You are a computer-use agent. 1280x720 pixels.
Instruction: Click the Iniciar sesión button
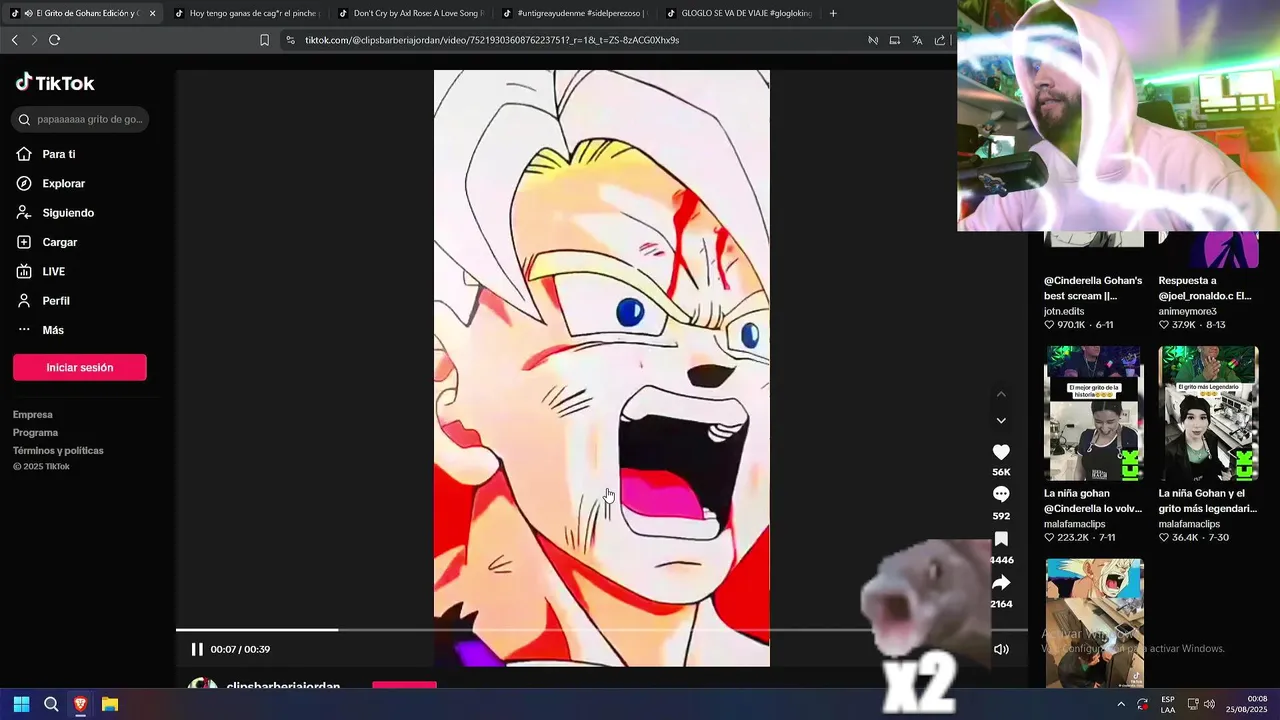(x=80, y=367)
